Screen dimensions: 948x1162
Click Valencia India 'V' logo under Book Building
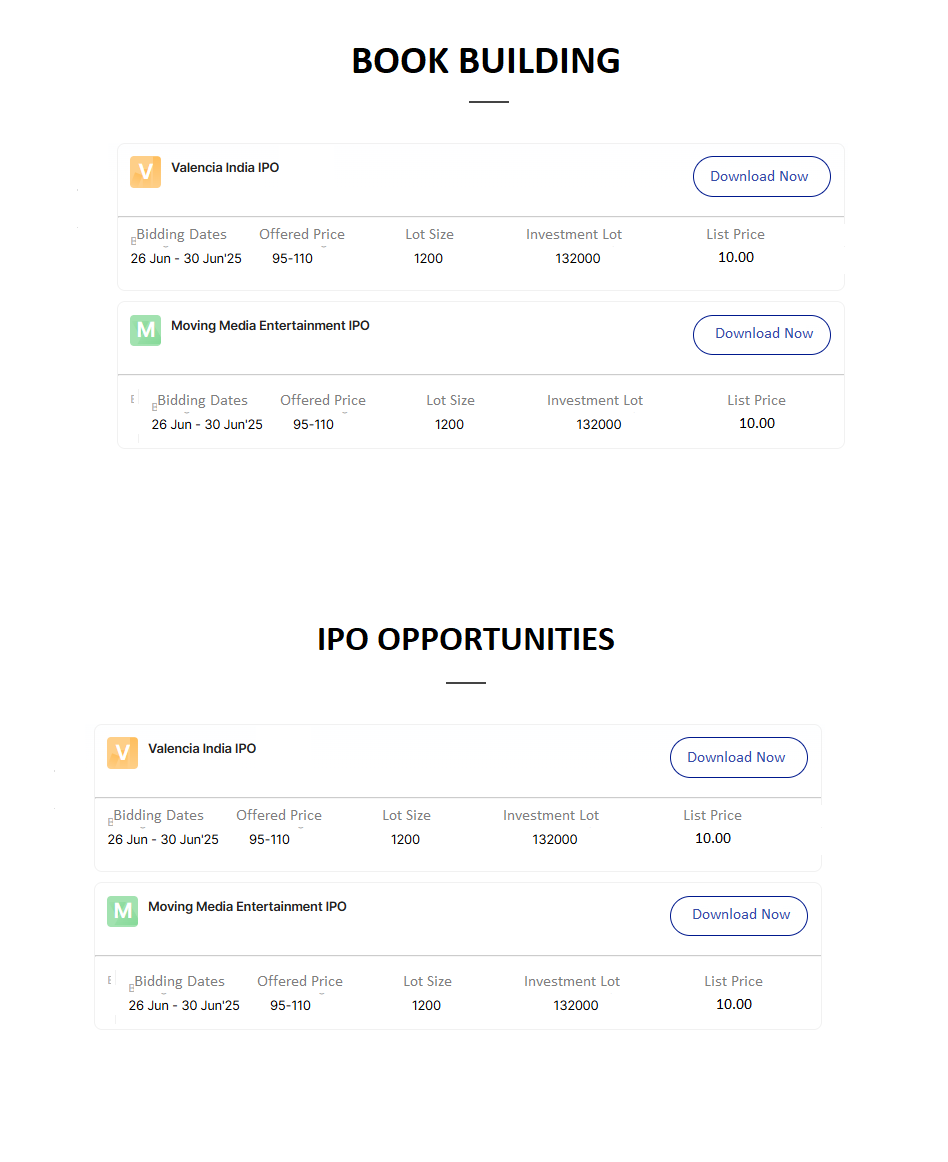145,172
